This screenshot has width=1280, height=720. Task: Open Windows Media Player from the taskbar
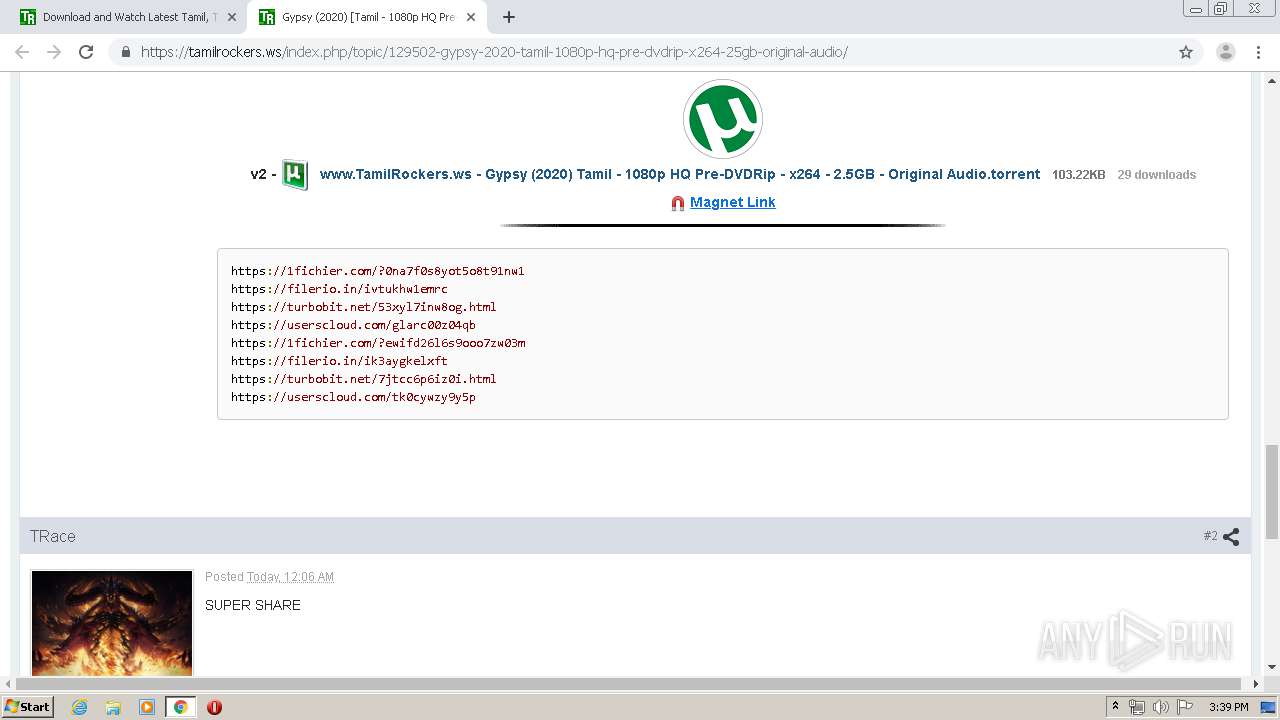pyautogui.click(x=147, y=707)
